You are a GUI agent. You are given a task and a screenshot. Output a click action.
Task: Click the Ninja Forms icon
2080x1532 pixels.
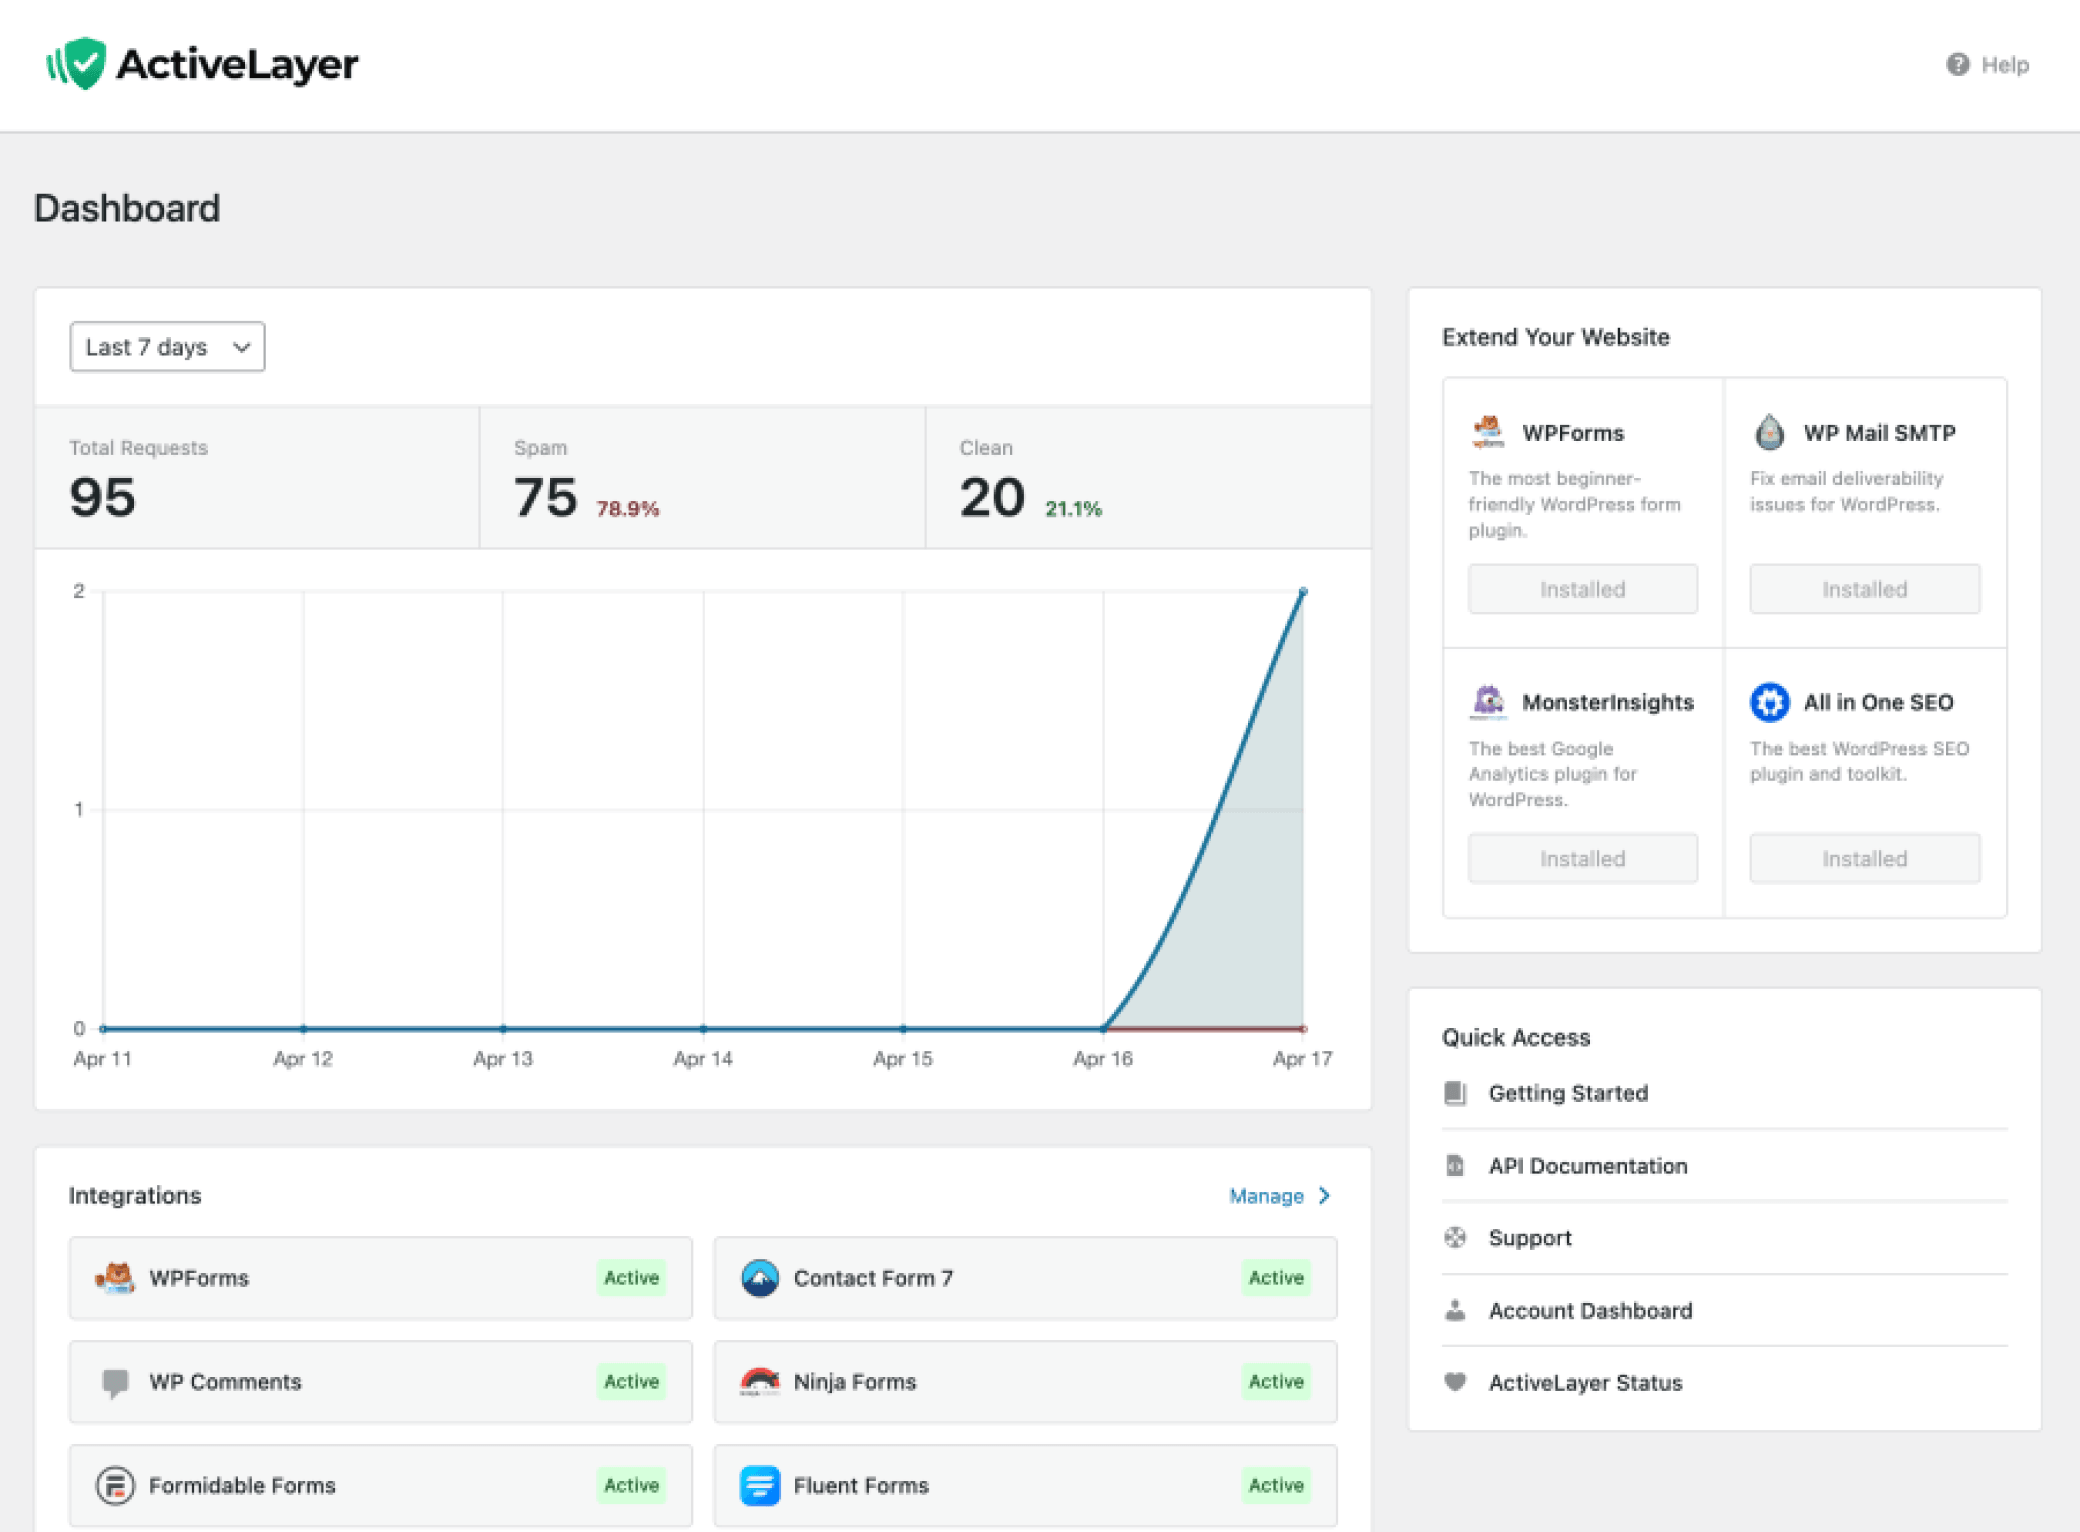tap(760, 1382)
